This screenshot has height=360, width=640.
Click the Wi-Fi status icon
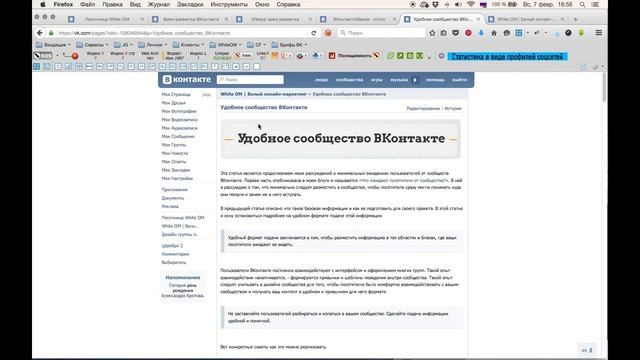[471, 4]
